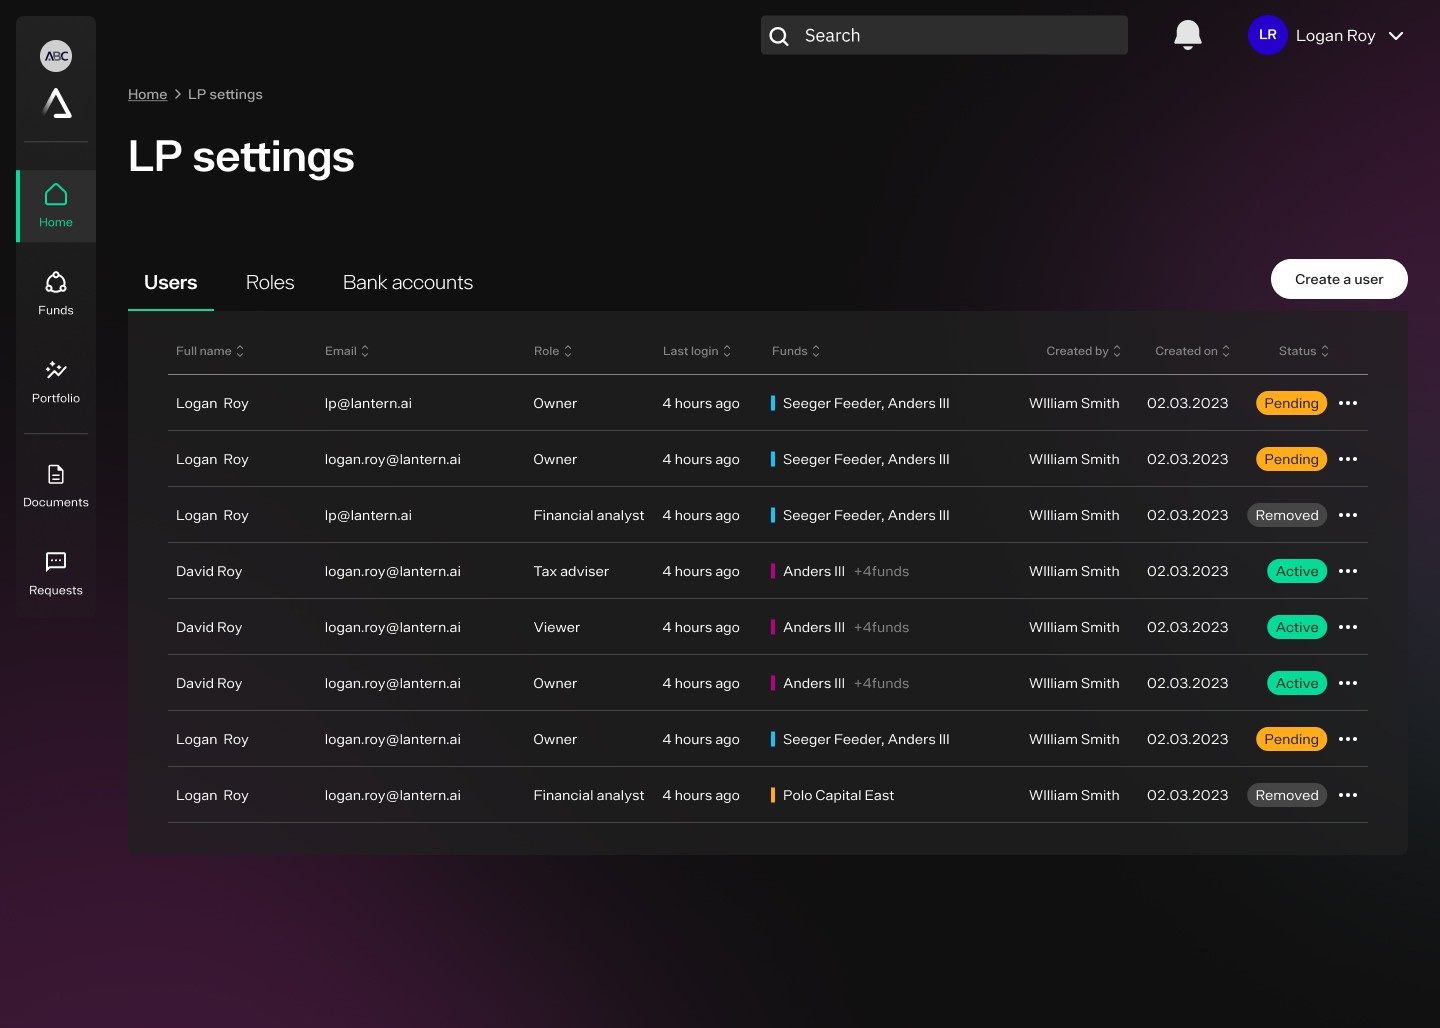Click Anders III fund in Viewer row
This screenshot has width=1440, height=1028.
coord(814,627)
